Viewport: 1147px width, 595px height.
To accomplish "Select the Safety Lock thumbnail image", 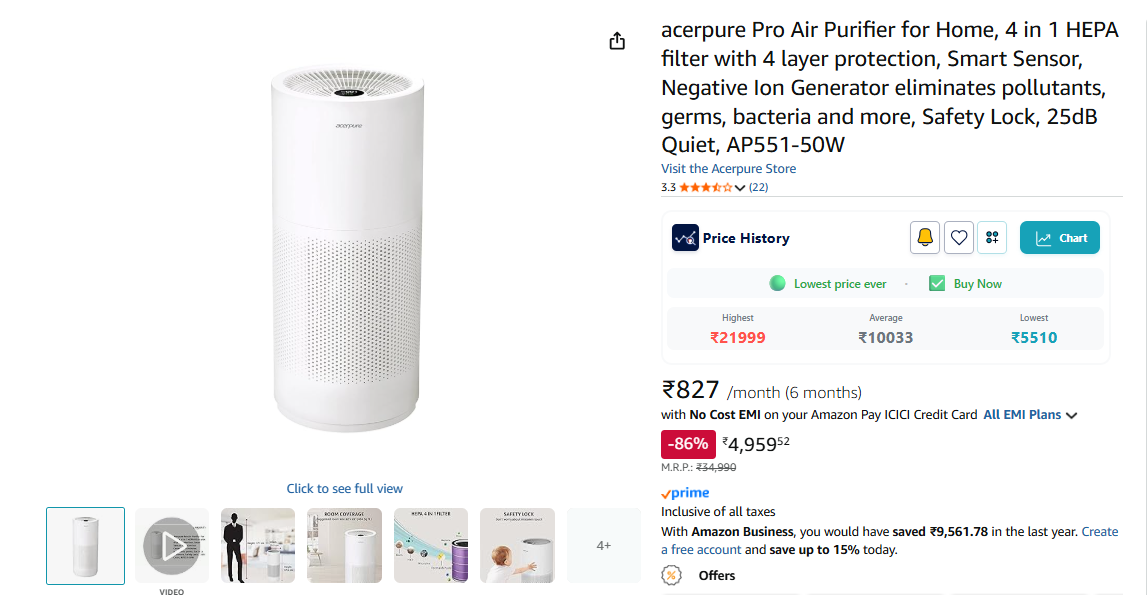I will pyautogui.click(x=517, y=545).
